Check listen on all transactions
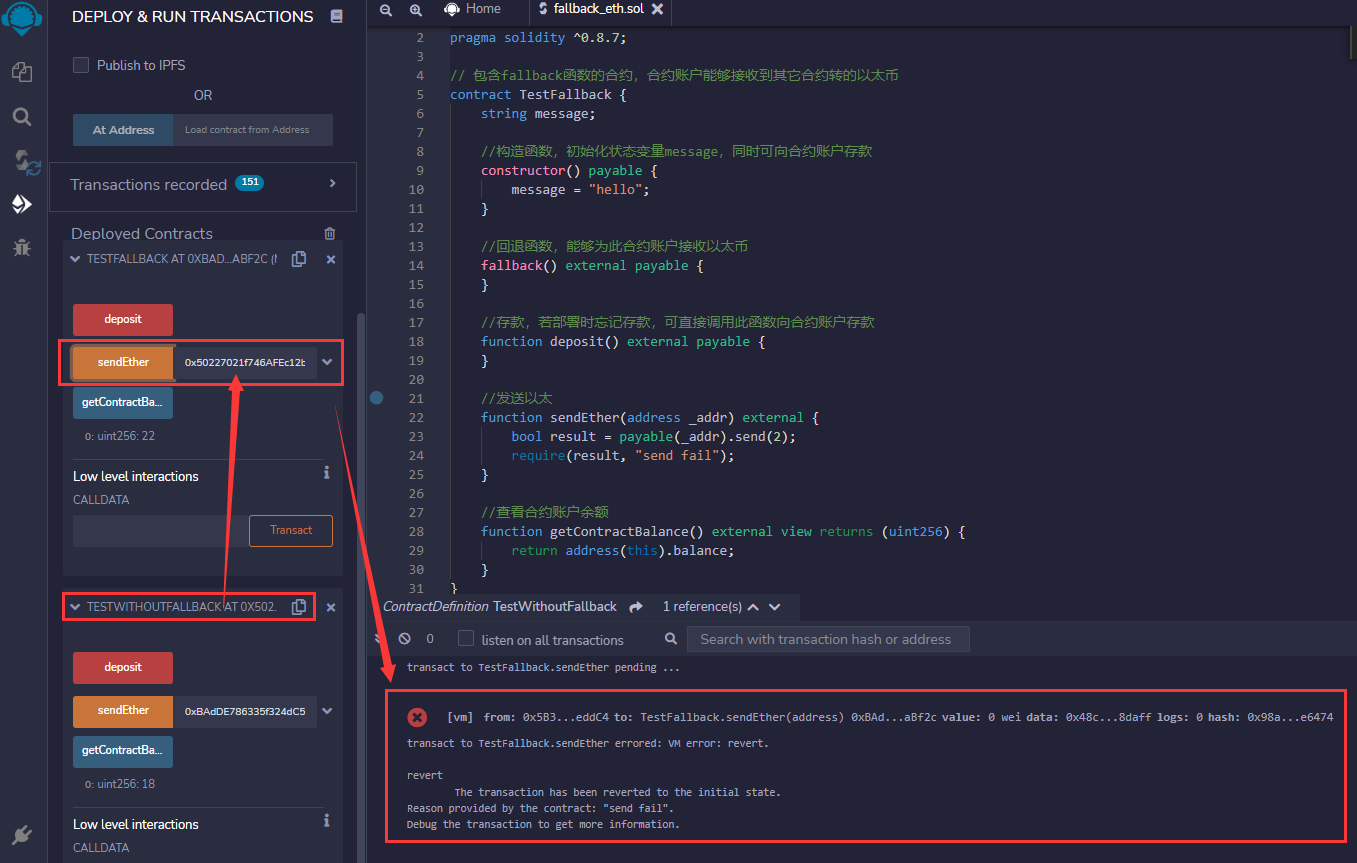1357x863 pixels. [x=466, y=639]
